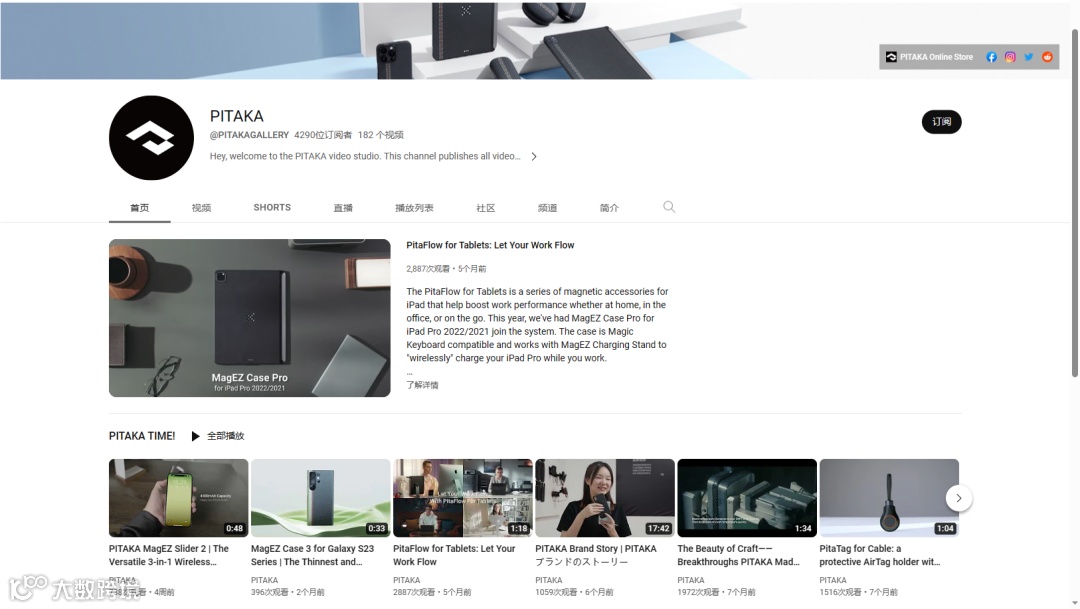Click the channel description text starting 'Hey, welcome'
This screenshot has height=609, width=1080.
[x=365, y=156]
